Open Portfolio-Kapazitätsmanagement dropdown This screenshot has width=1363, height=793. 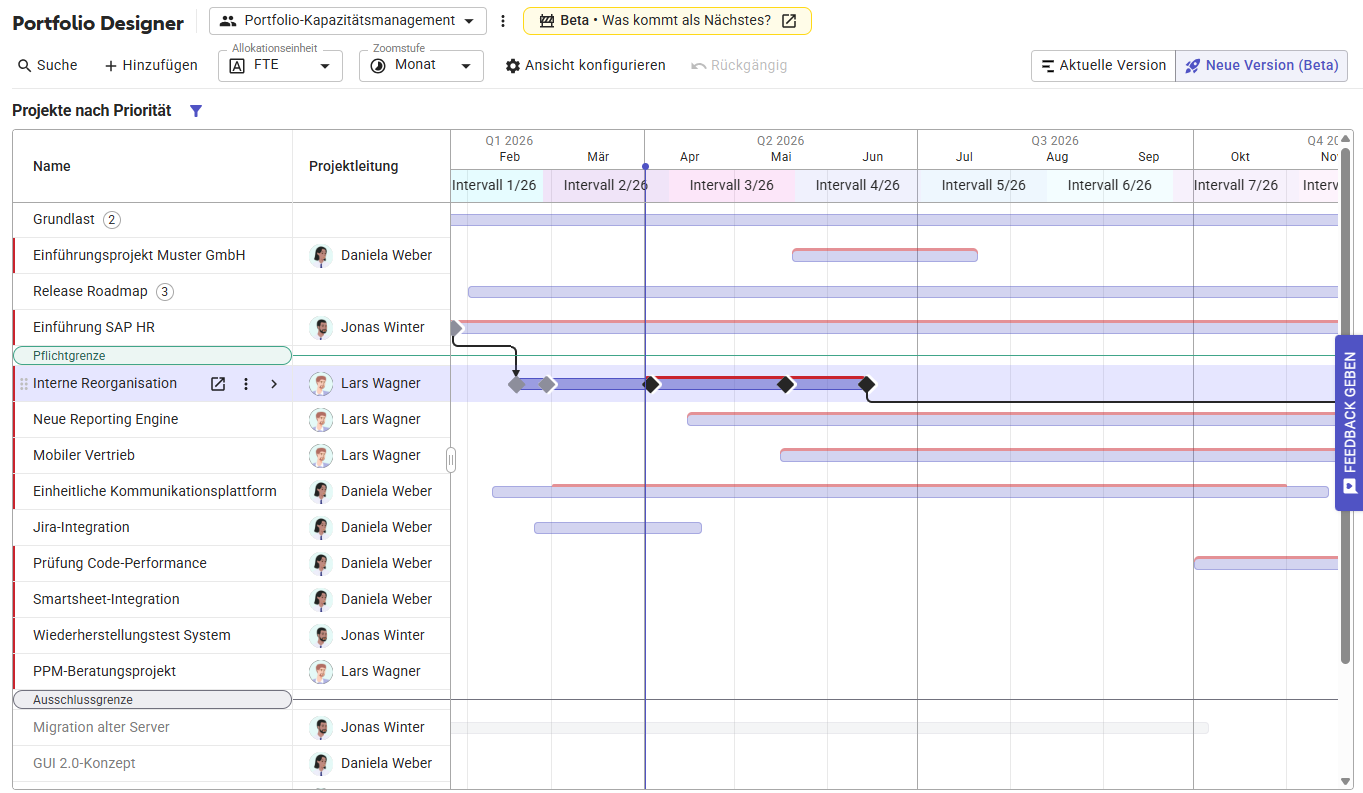(348, 21)
